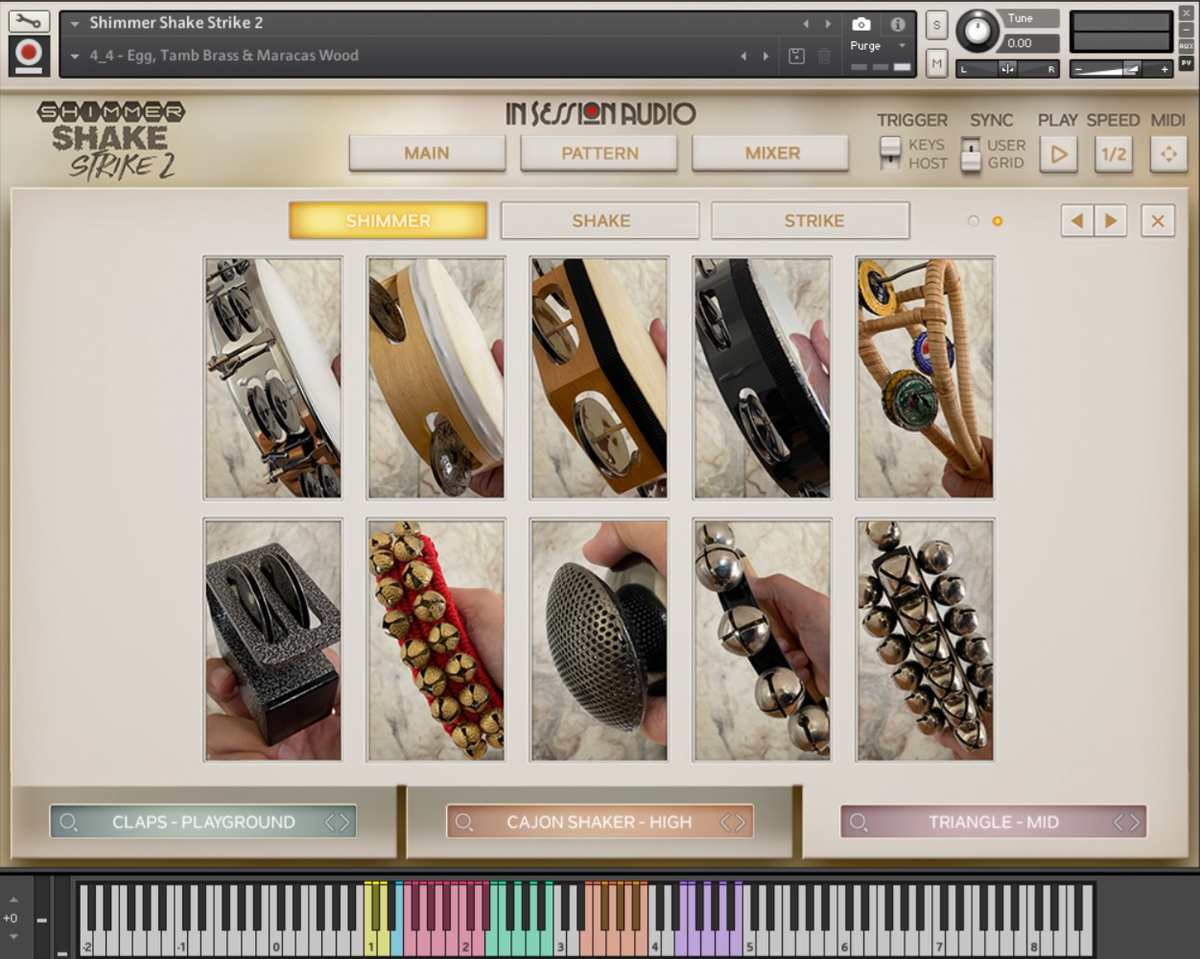Image resolution: width=1200 pixels, height=959 pixels.
Task: Select the first page indicator dot
Action: click(973, 221)
